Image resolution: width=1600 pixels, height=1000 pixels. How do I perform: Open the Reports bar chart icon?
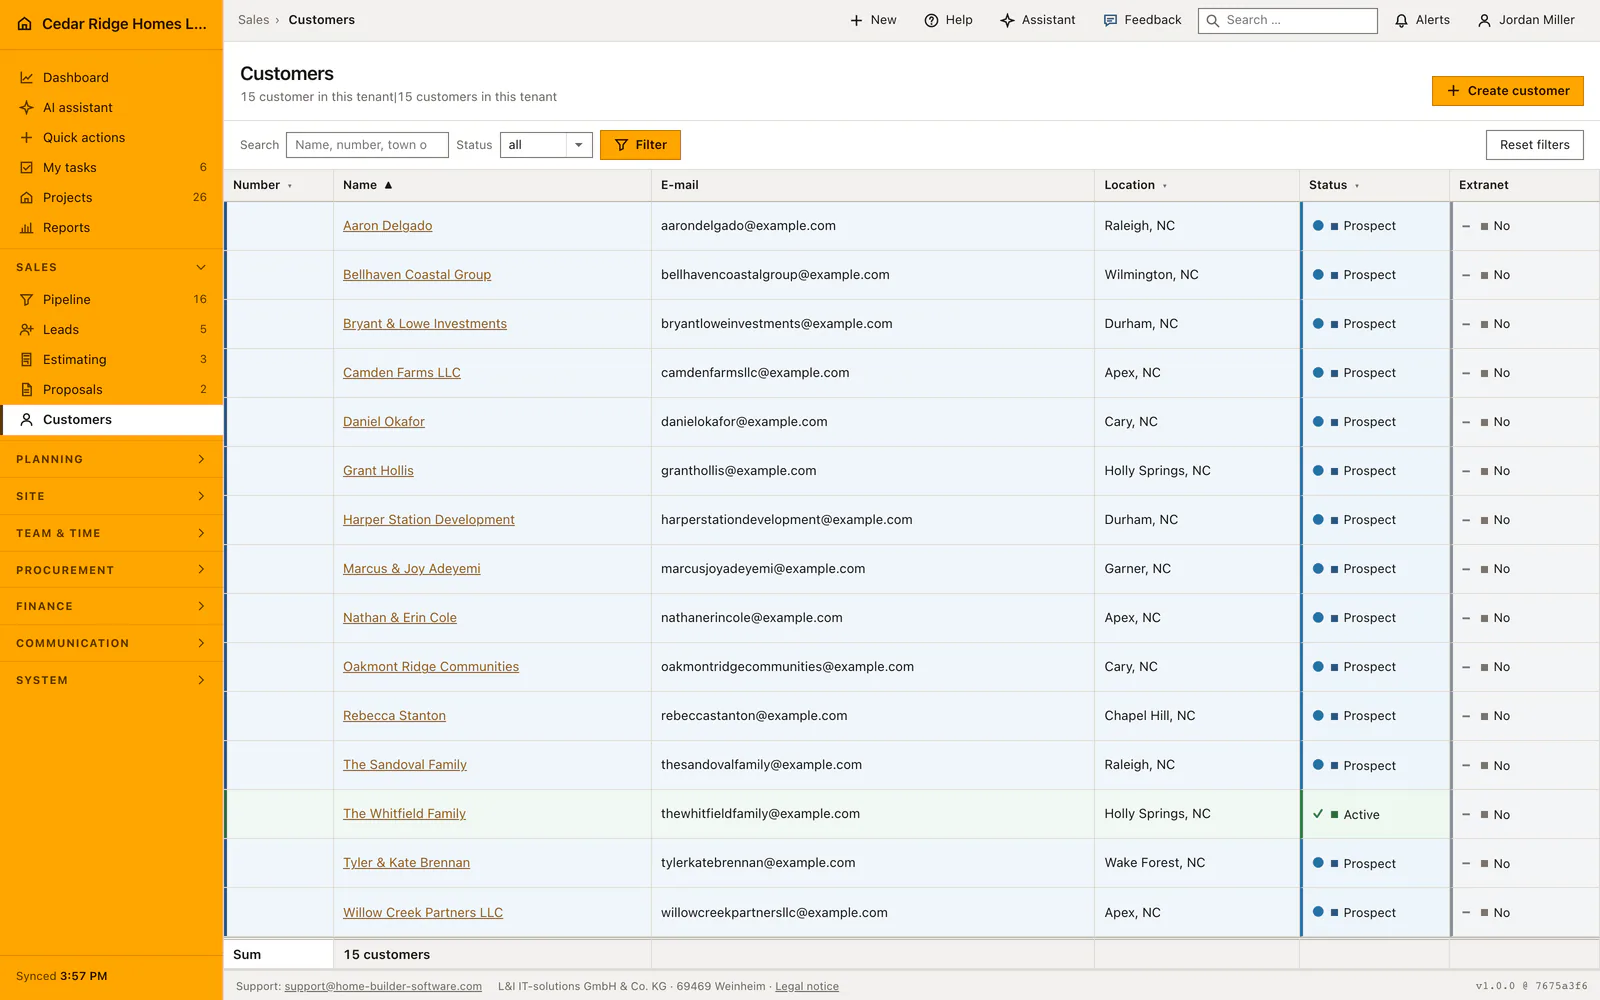point(27,228)
